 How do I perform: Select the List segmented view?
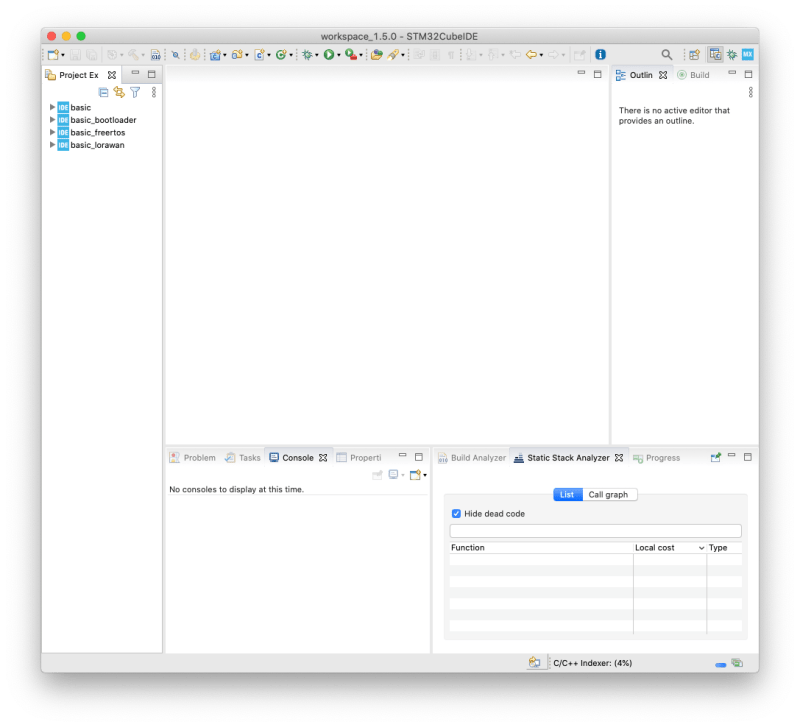[x=567, y=494]
